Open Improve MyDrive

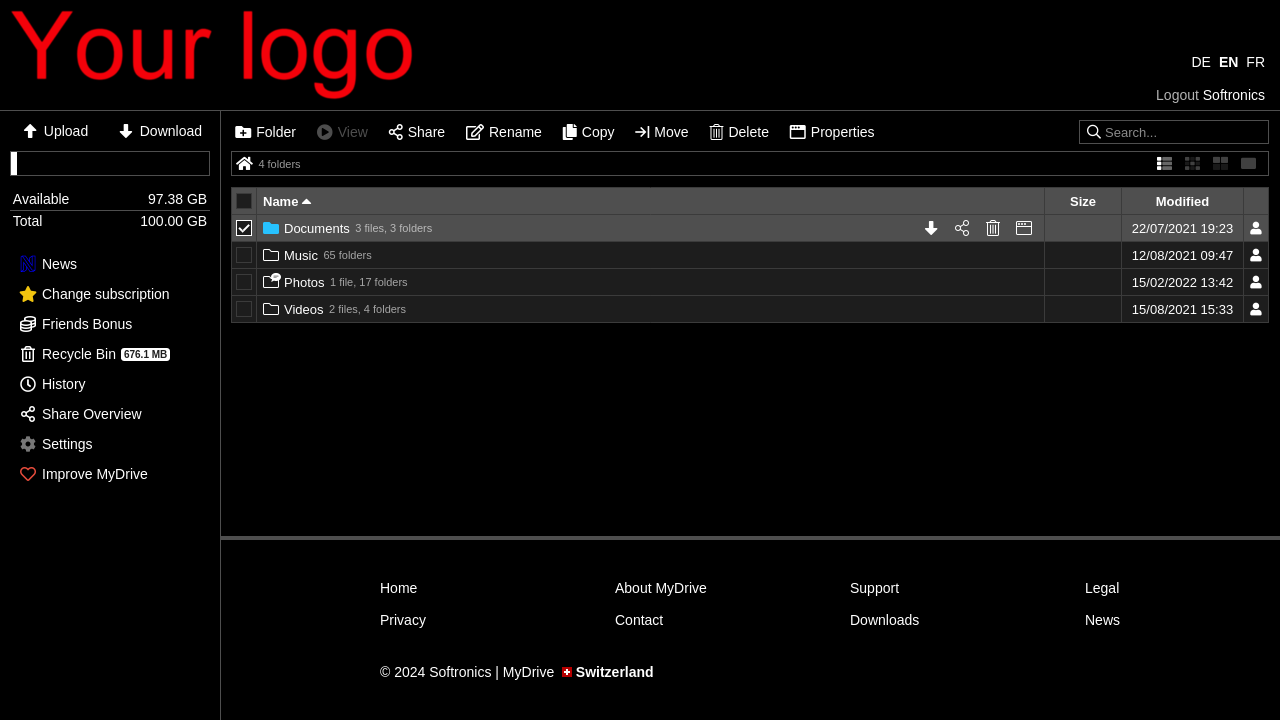pyautogui.click(x=84, y=474)
